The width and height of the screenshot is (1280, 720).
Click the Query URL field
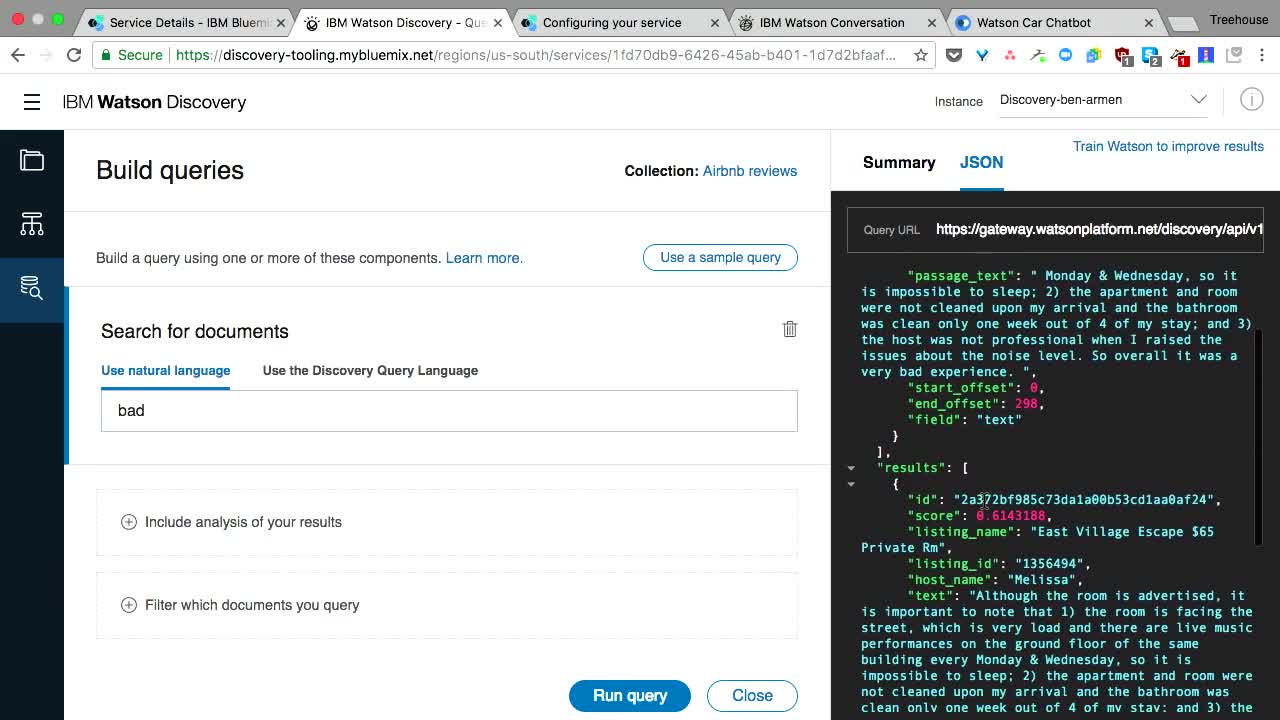(1055, 230)
